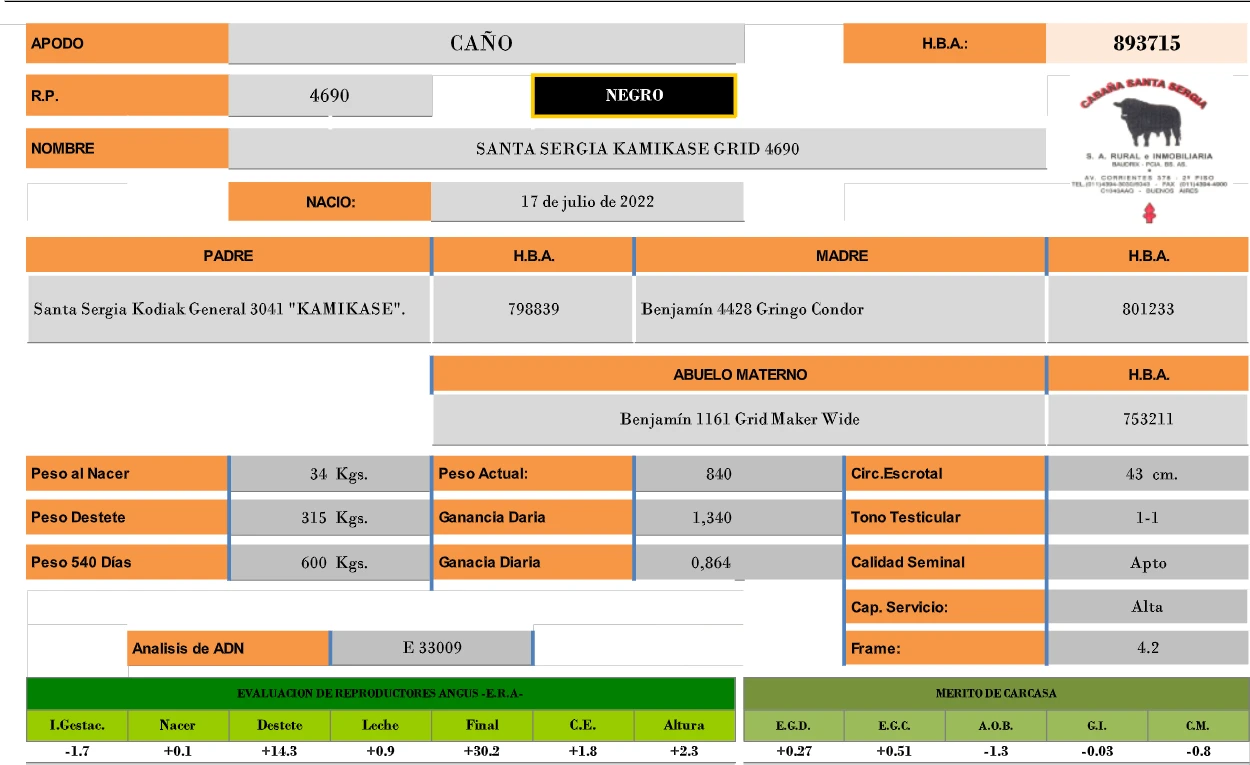This screenshot has width=1250, height=765.
Task: Click the E.G.D. column header
Action: click(794, 725)
